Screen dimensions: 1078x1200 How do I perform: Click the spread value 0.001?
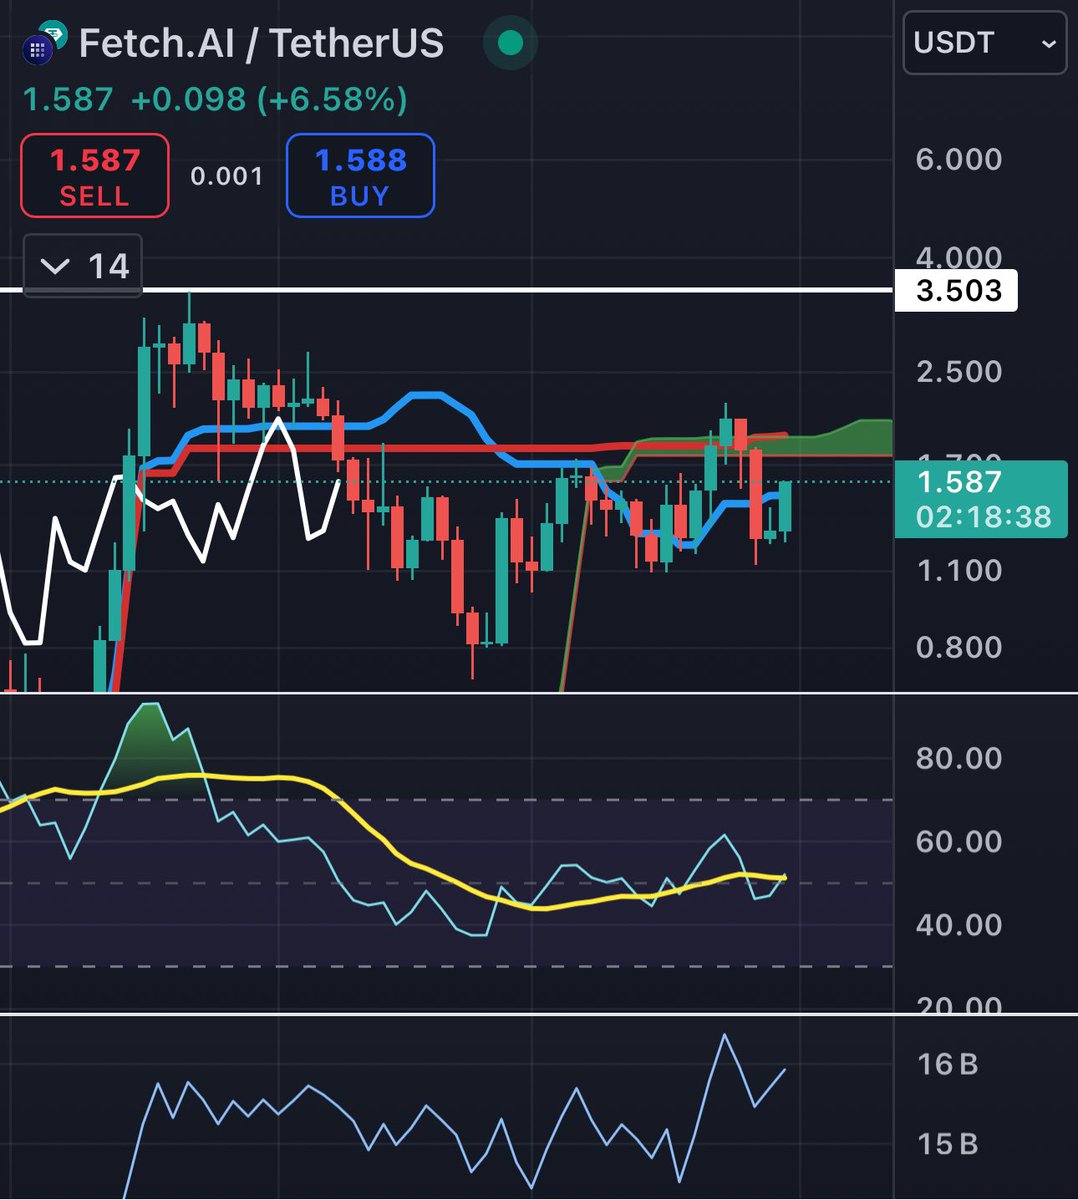tap(228, 176)
